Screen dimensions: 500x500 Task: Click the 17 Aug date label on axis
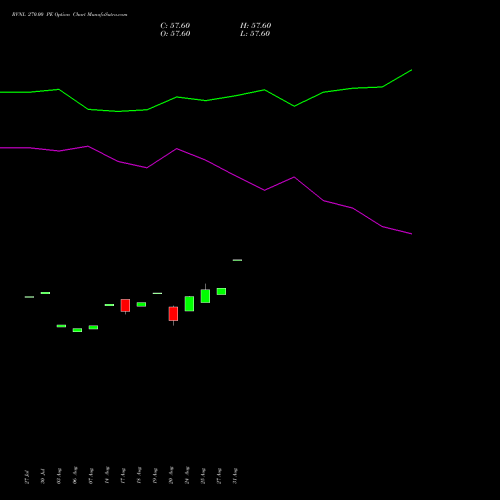(x=123, y=476)
